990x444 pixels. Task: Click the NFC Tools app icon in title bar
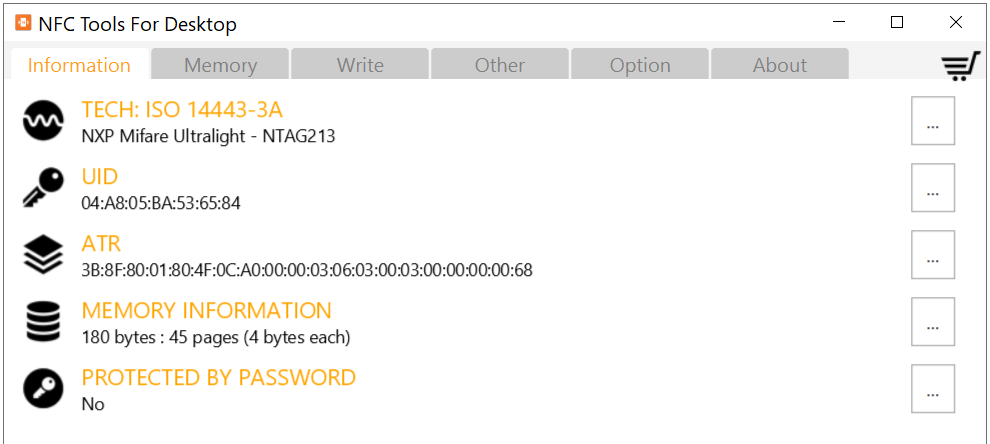point(23,24)
